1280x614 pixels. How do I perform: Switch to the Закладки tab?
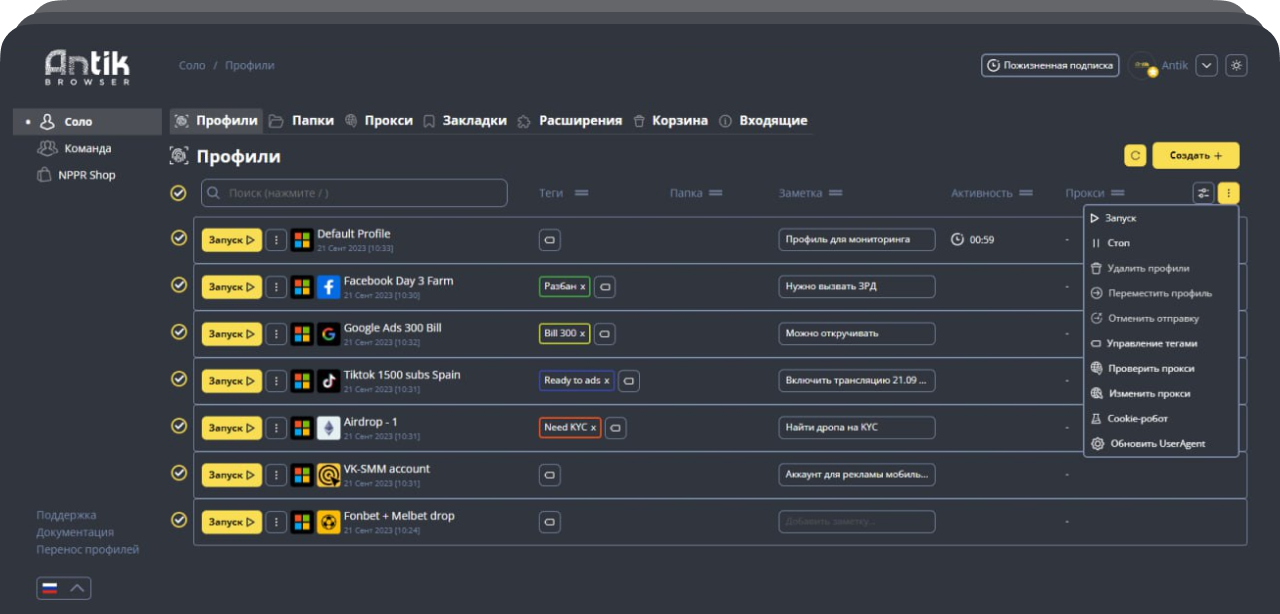(x=465, y=121)
